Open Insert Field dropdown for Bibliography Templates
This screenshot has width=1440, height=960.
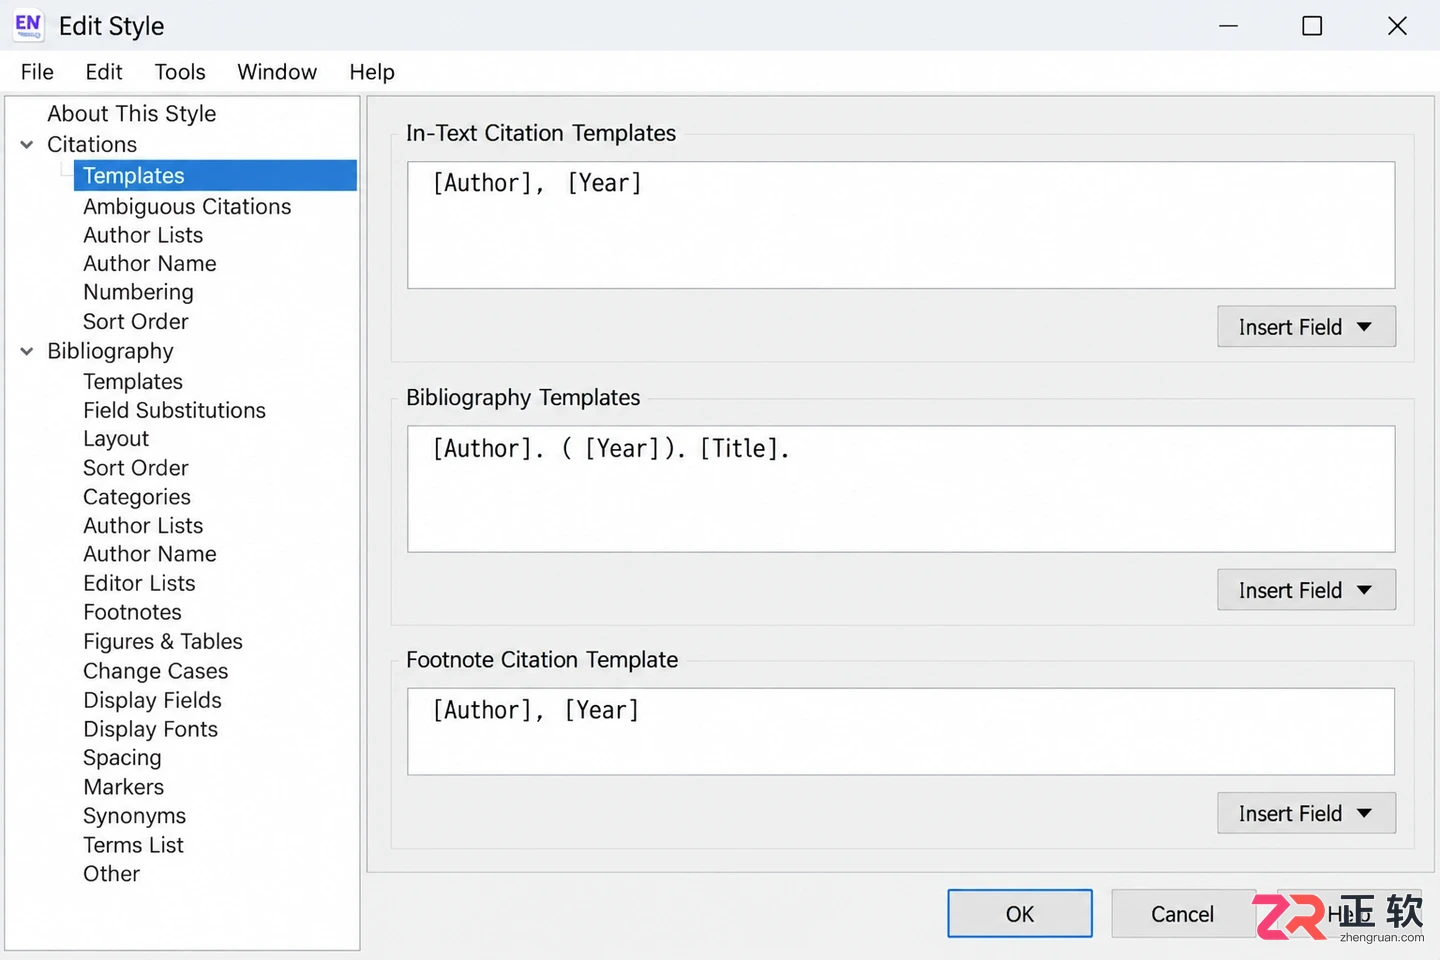[x=1306, y=590]
